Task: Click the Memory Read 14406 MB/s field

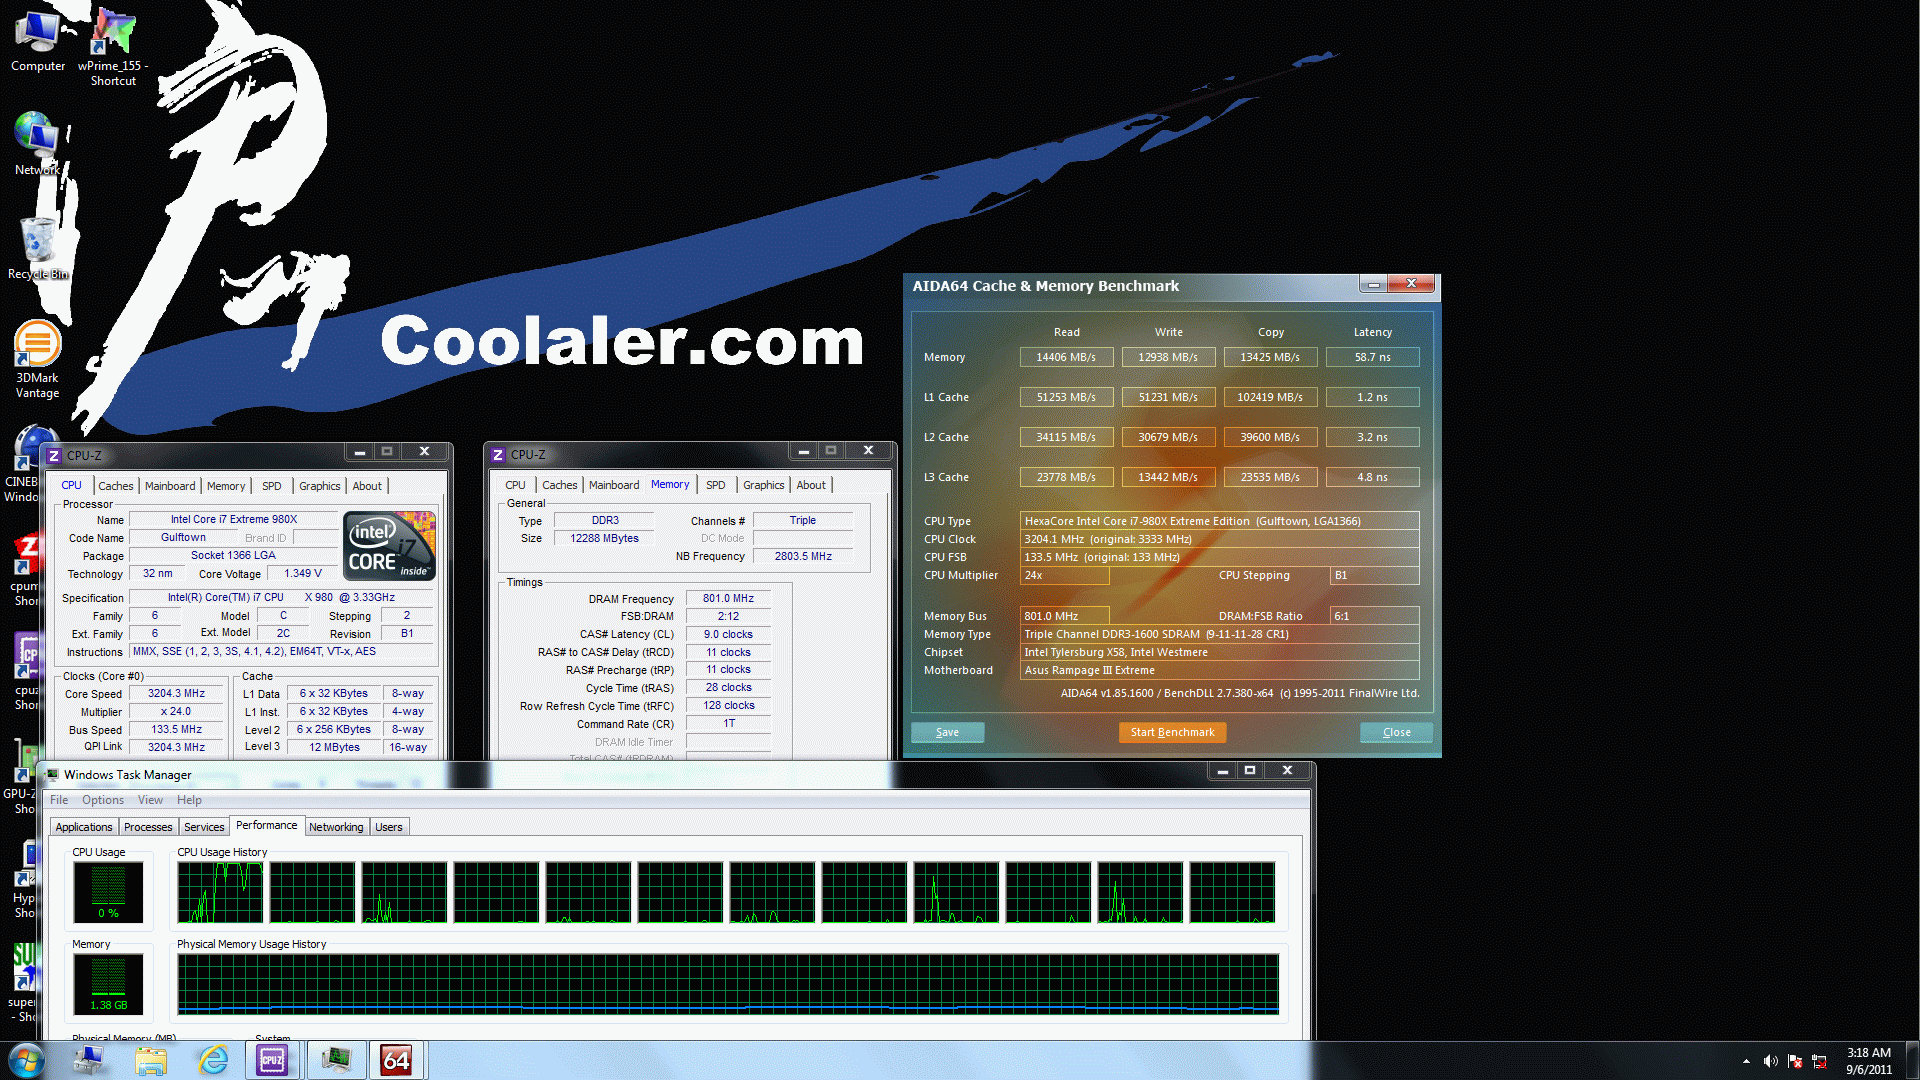Action: 1066,357
